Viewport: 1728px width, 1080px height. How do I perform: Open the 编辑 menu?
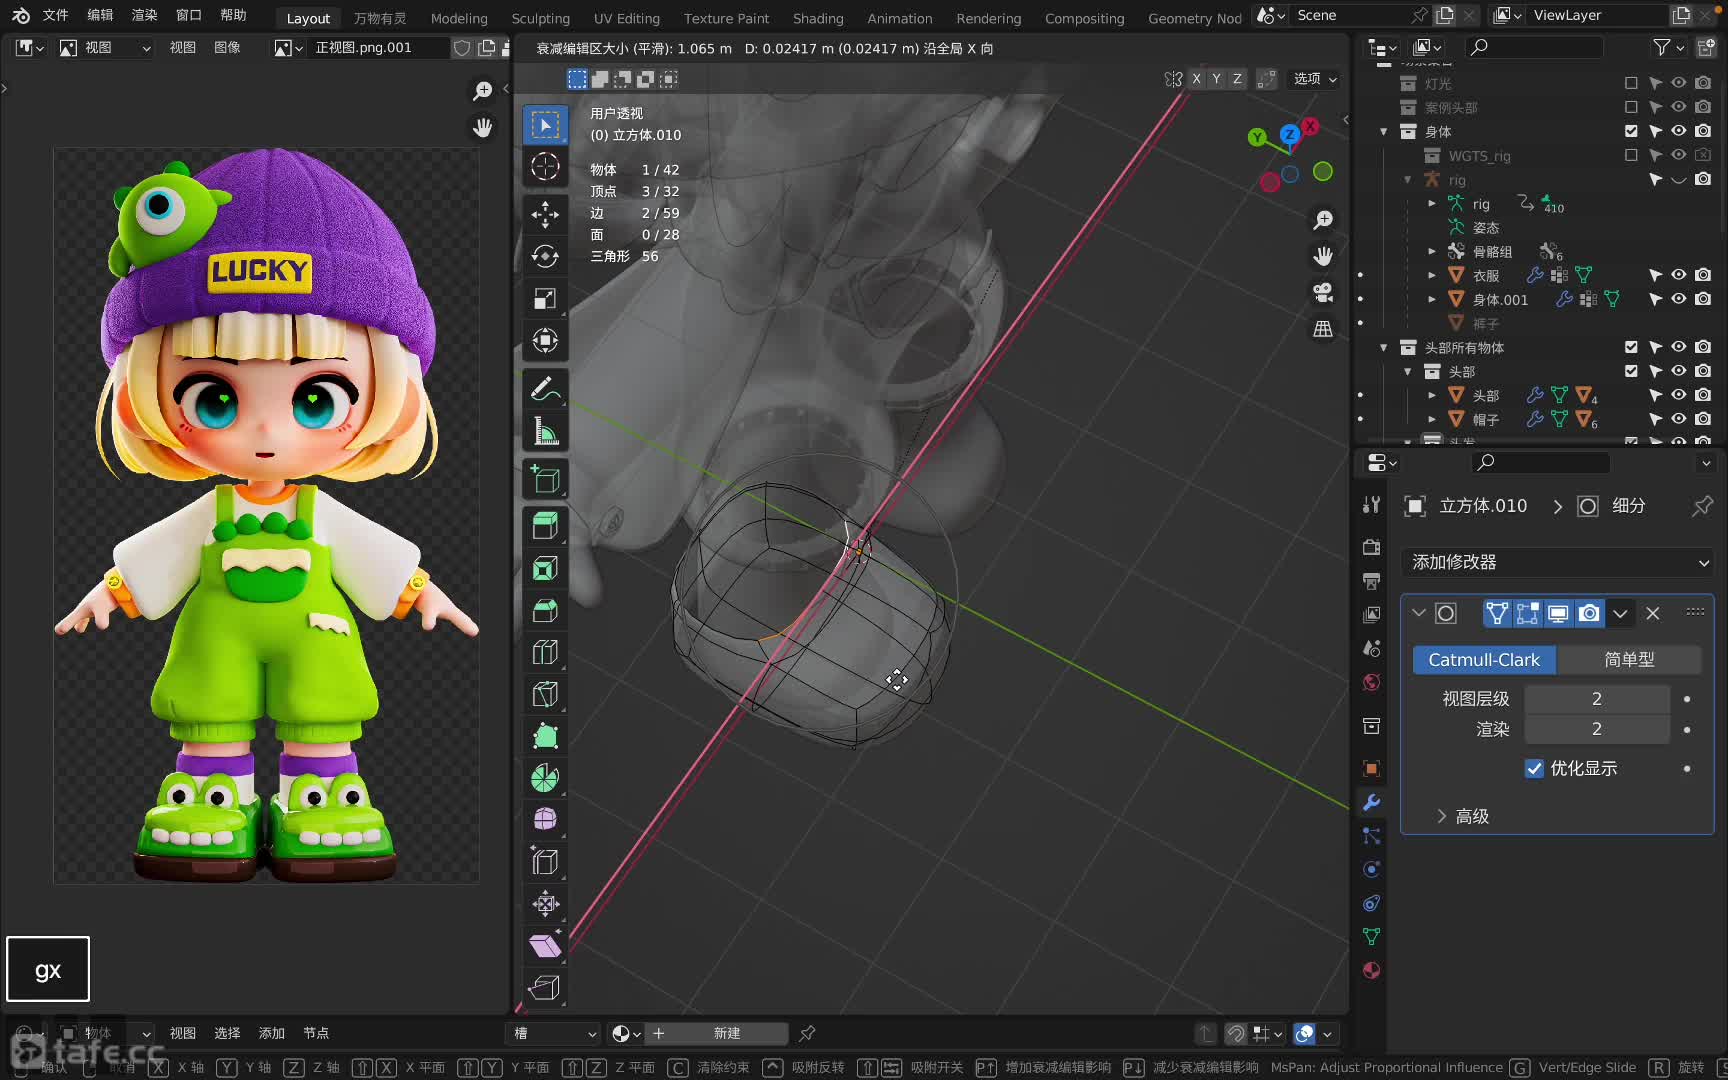pos(100,15)
